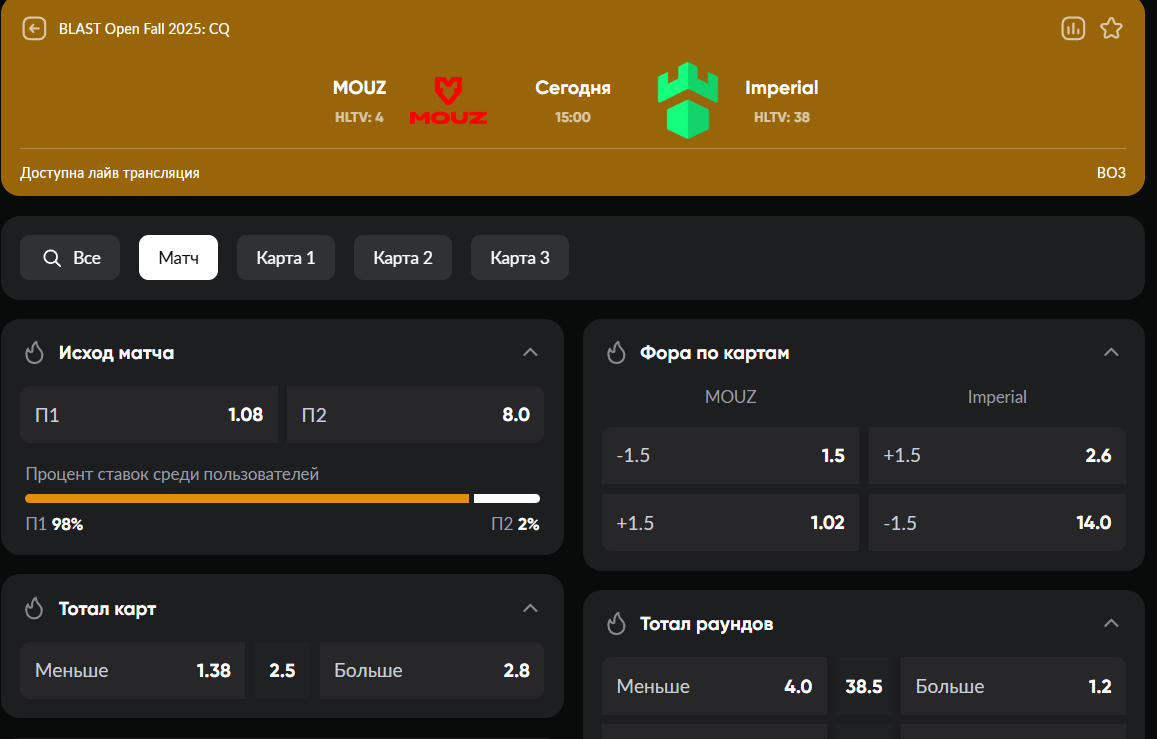Click the MOUZ team logo
The height and width of the screenshot is (739, 1157).
coord(448,100)
